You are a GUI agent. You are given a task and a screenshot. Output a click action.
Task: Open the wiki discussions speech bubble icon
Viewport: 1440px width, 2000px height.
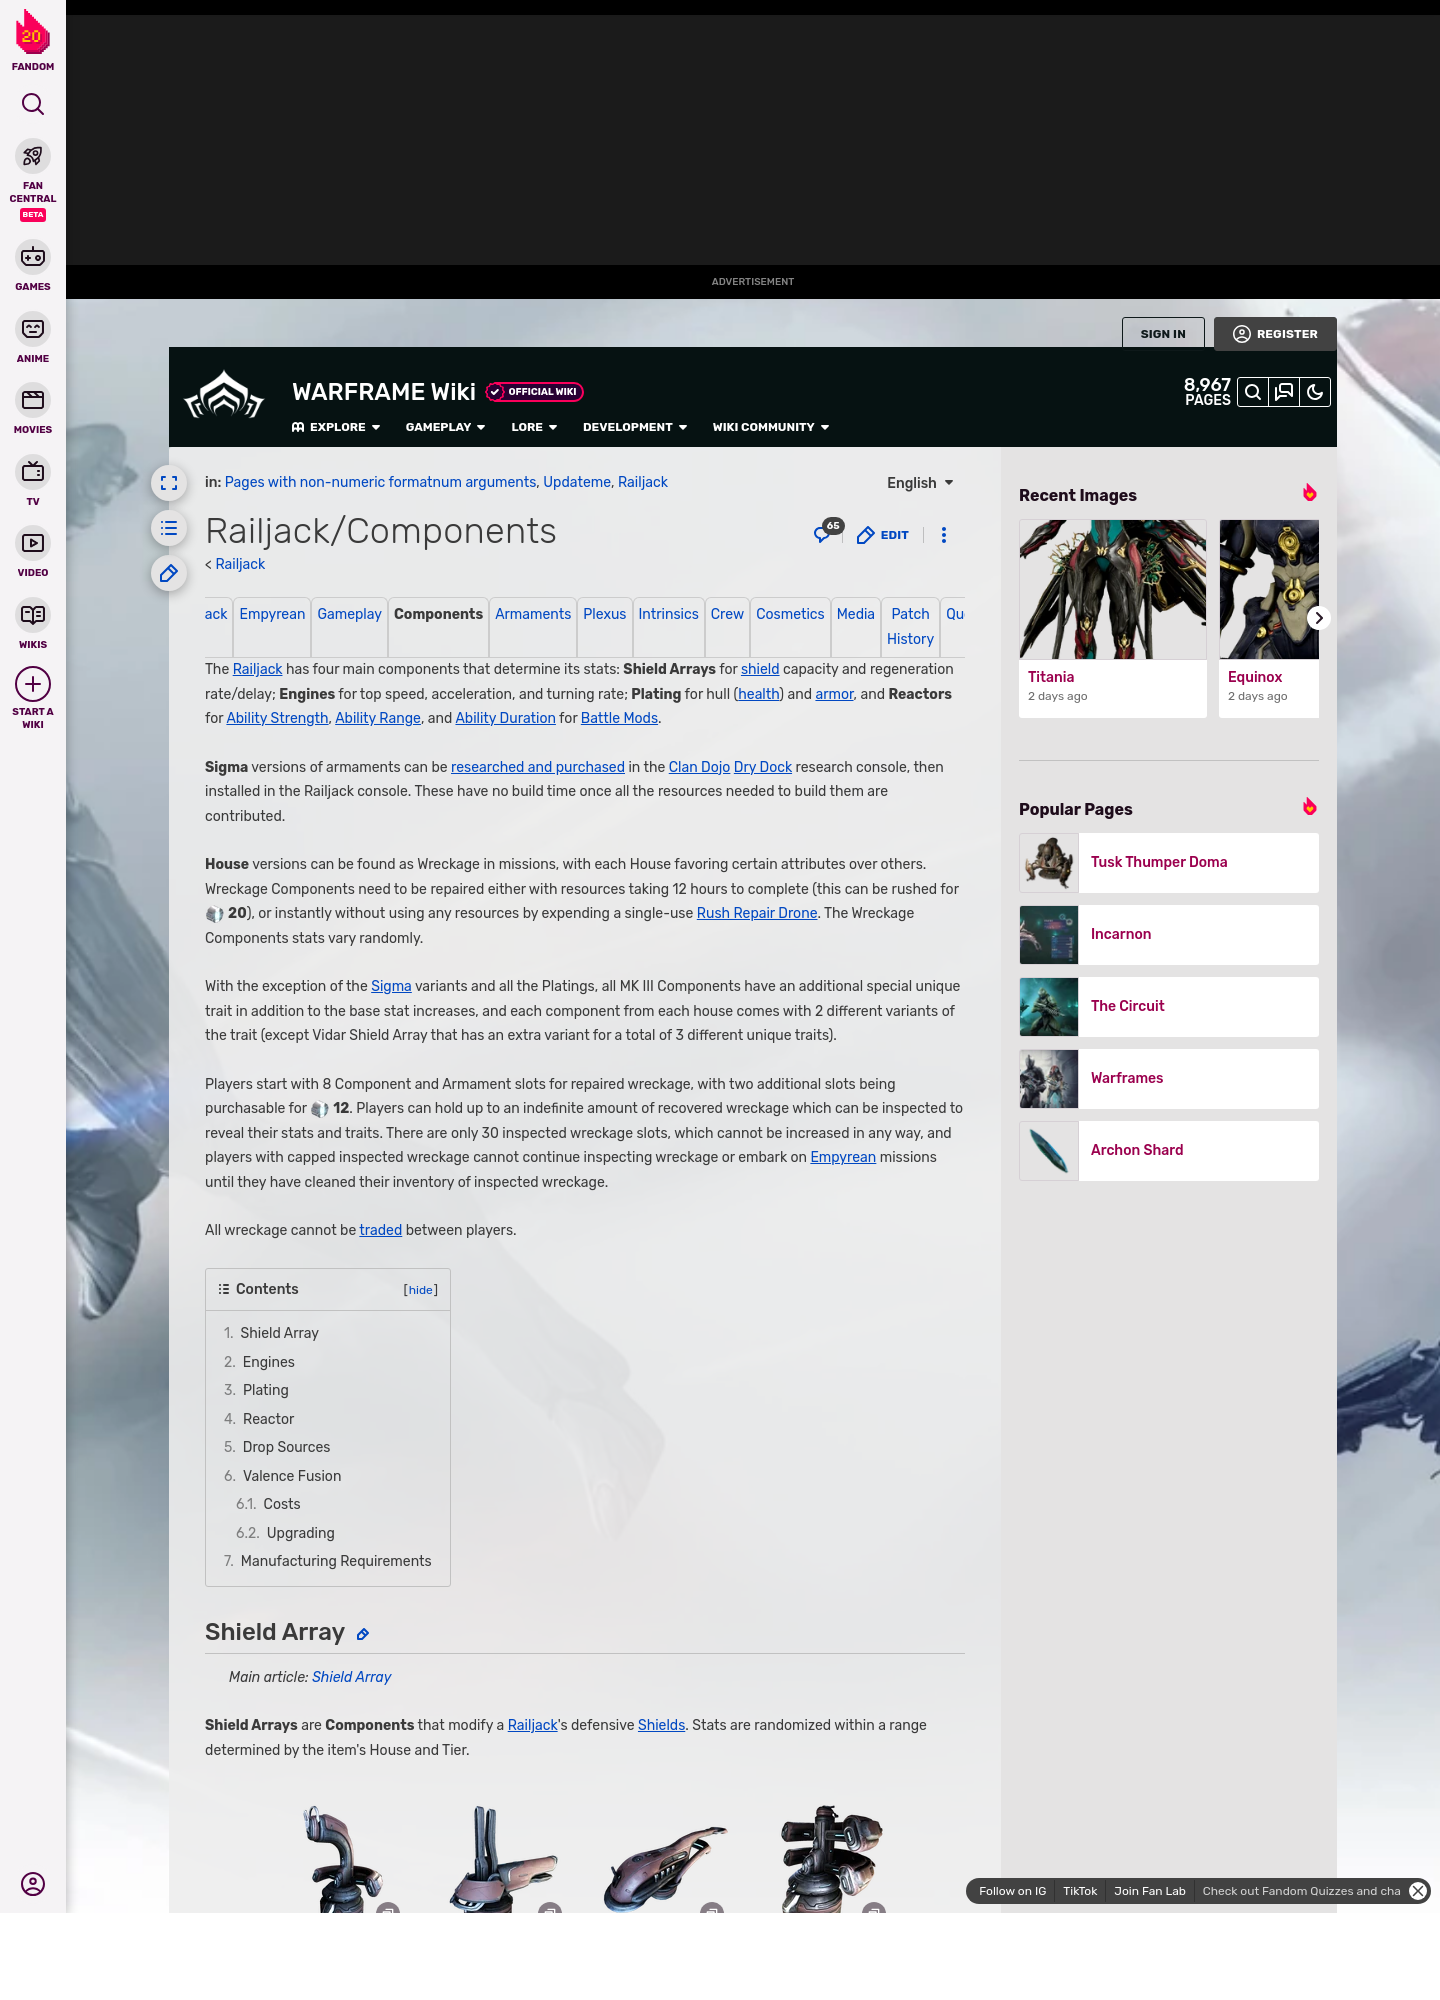[x=1284, y=392]
